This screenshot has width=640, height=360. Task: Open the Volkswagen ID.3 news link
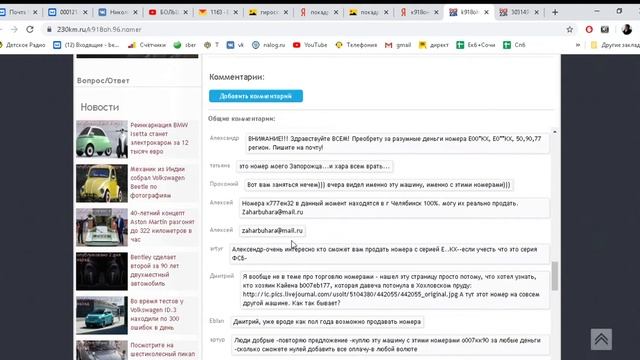pos(157,314)
